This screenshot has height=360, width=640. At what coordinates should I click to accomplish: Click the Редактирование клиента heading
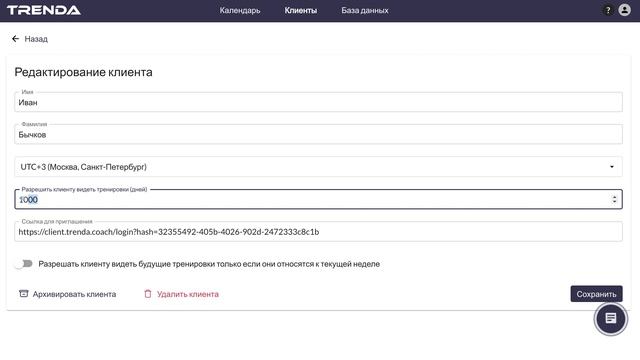coord(83,72)
